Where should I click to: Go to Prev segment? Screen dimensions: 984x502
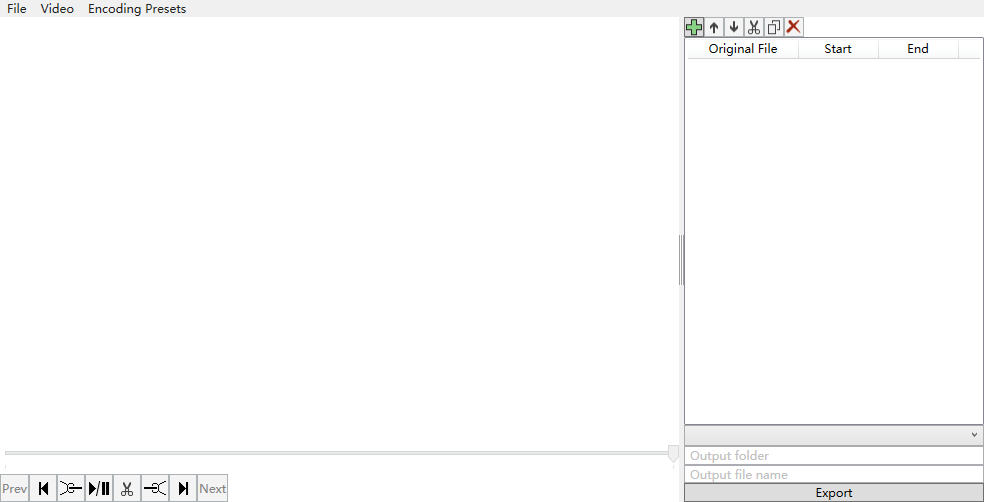pyautogui.click(x=14, y=488)
